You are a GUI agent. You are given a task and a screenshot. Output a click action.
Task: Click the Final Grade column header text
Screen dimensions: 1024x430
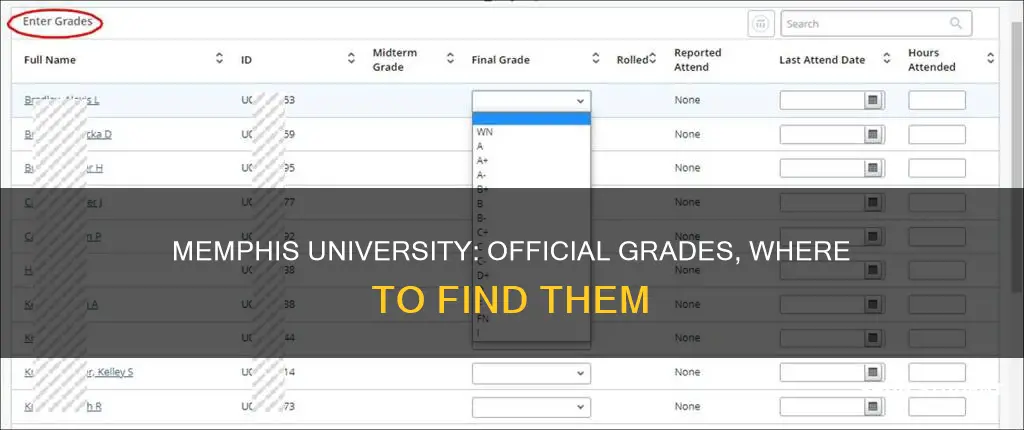pos(500,59)
